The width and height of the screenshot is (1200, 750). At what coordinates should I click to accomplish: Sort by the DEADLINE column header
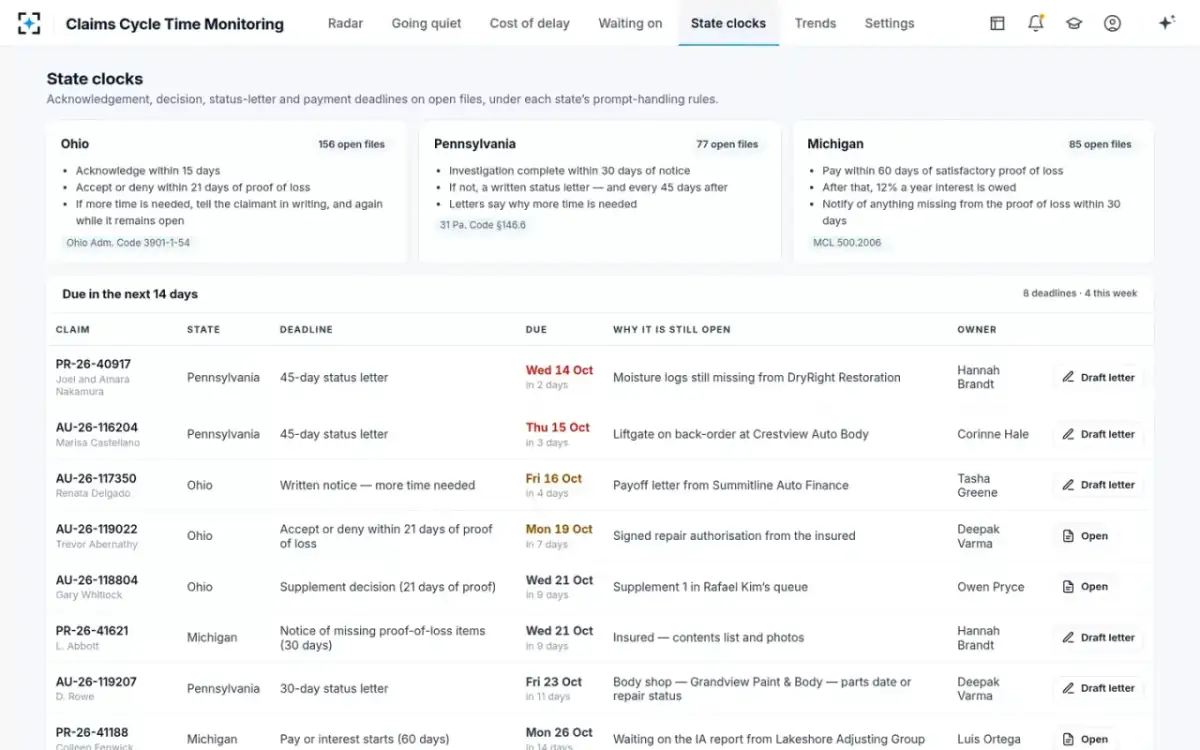click(306, 329)
